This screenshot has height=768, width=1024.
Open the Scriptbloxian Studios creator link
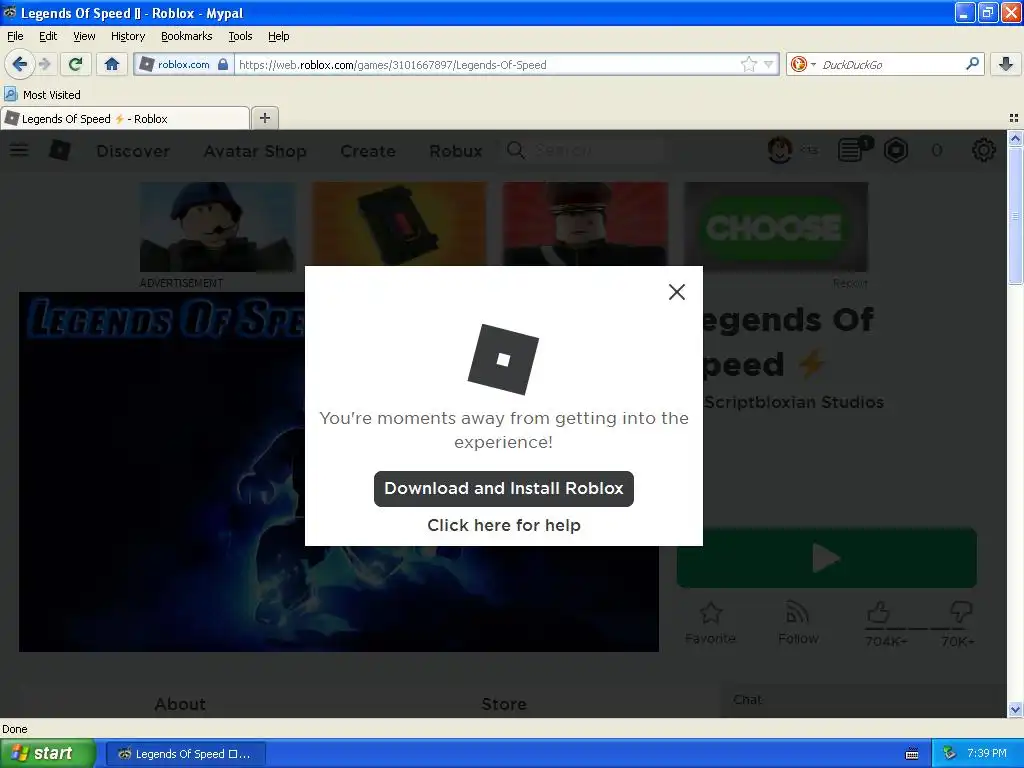coord(794,402)
